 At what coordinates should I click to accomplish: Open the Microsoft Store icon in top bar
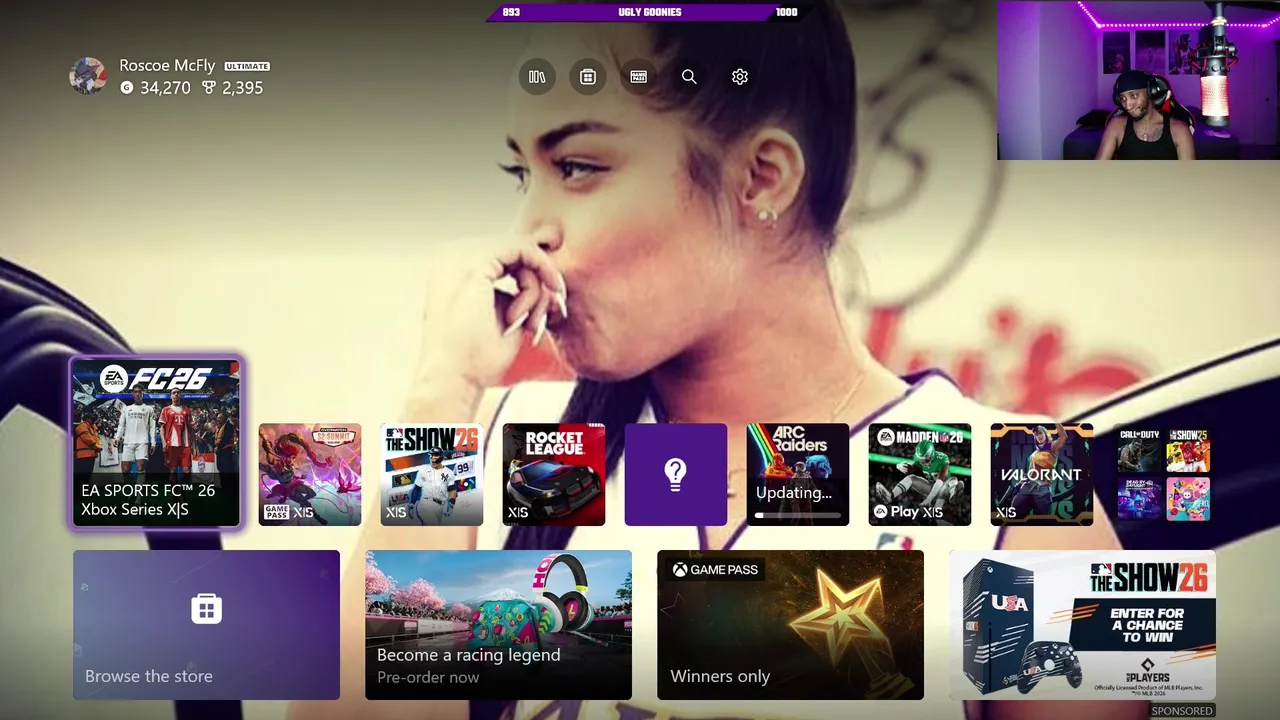point(588,77)
